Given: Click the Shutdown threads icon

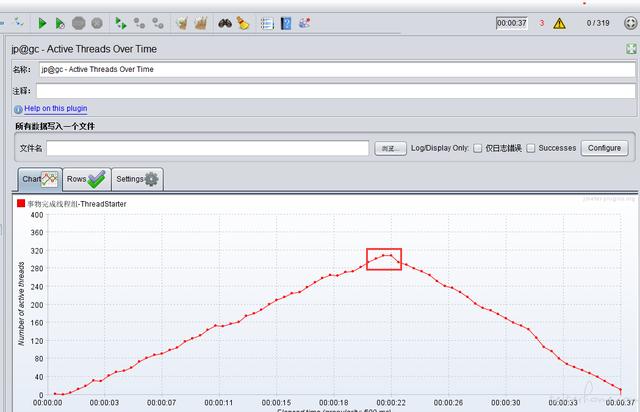Looking at the screenshot, I should point(97,23).
